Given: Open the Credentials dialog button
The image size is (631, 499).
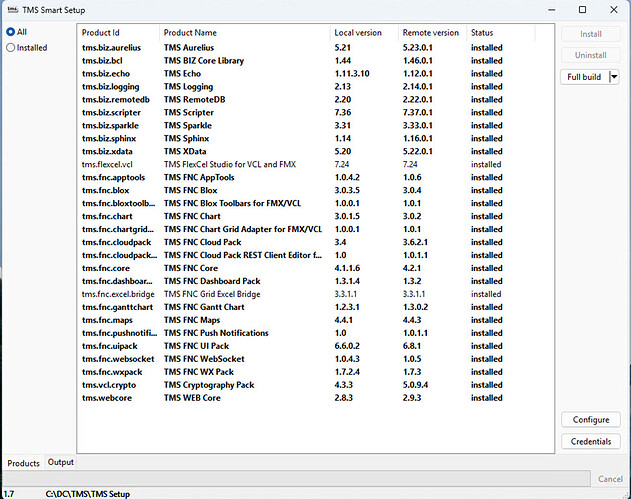Looking at the screenshot, I should (x=590, y=441).
